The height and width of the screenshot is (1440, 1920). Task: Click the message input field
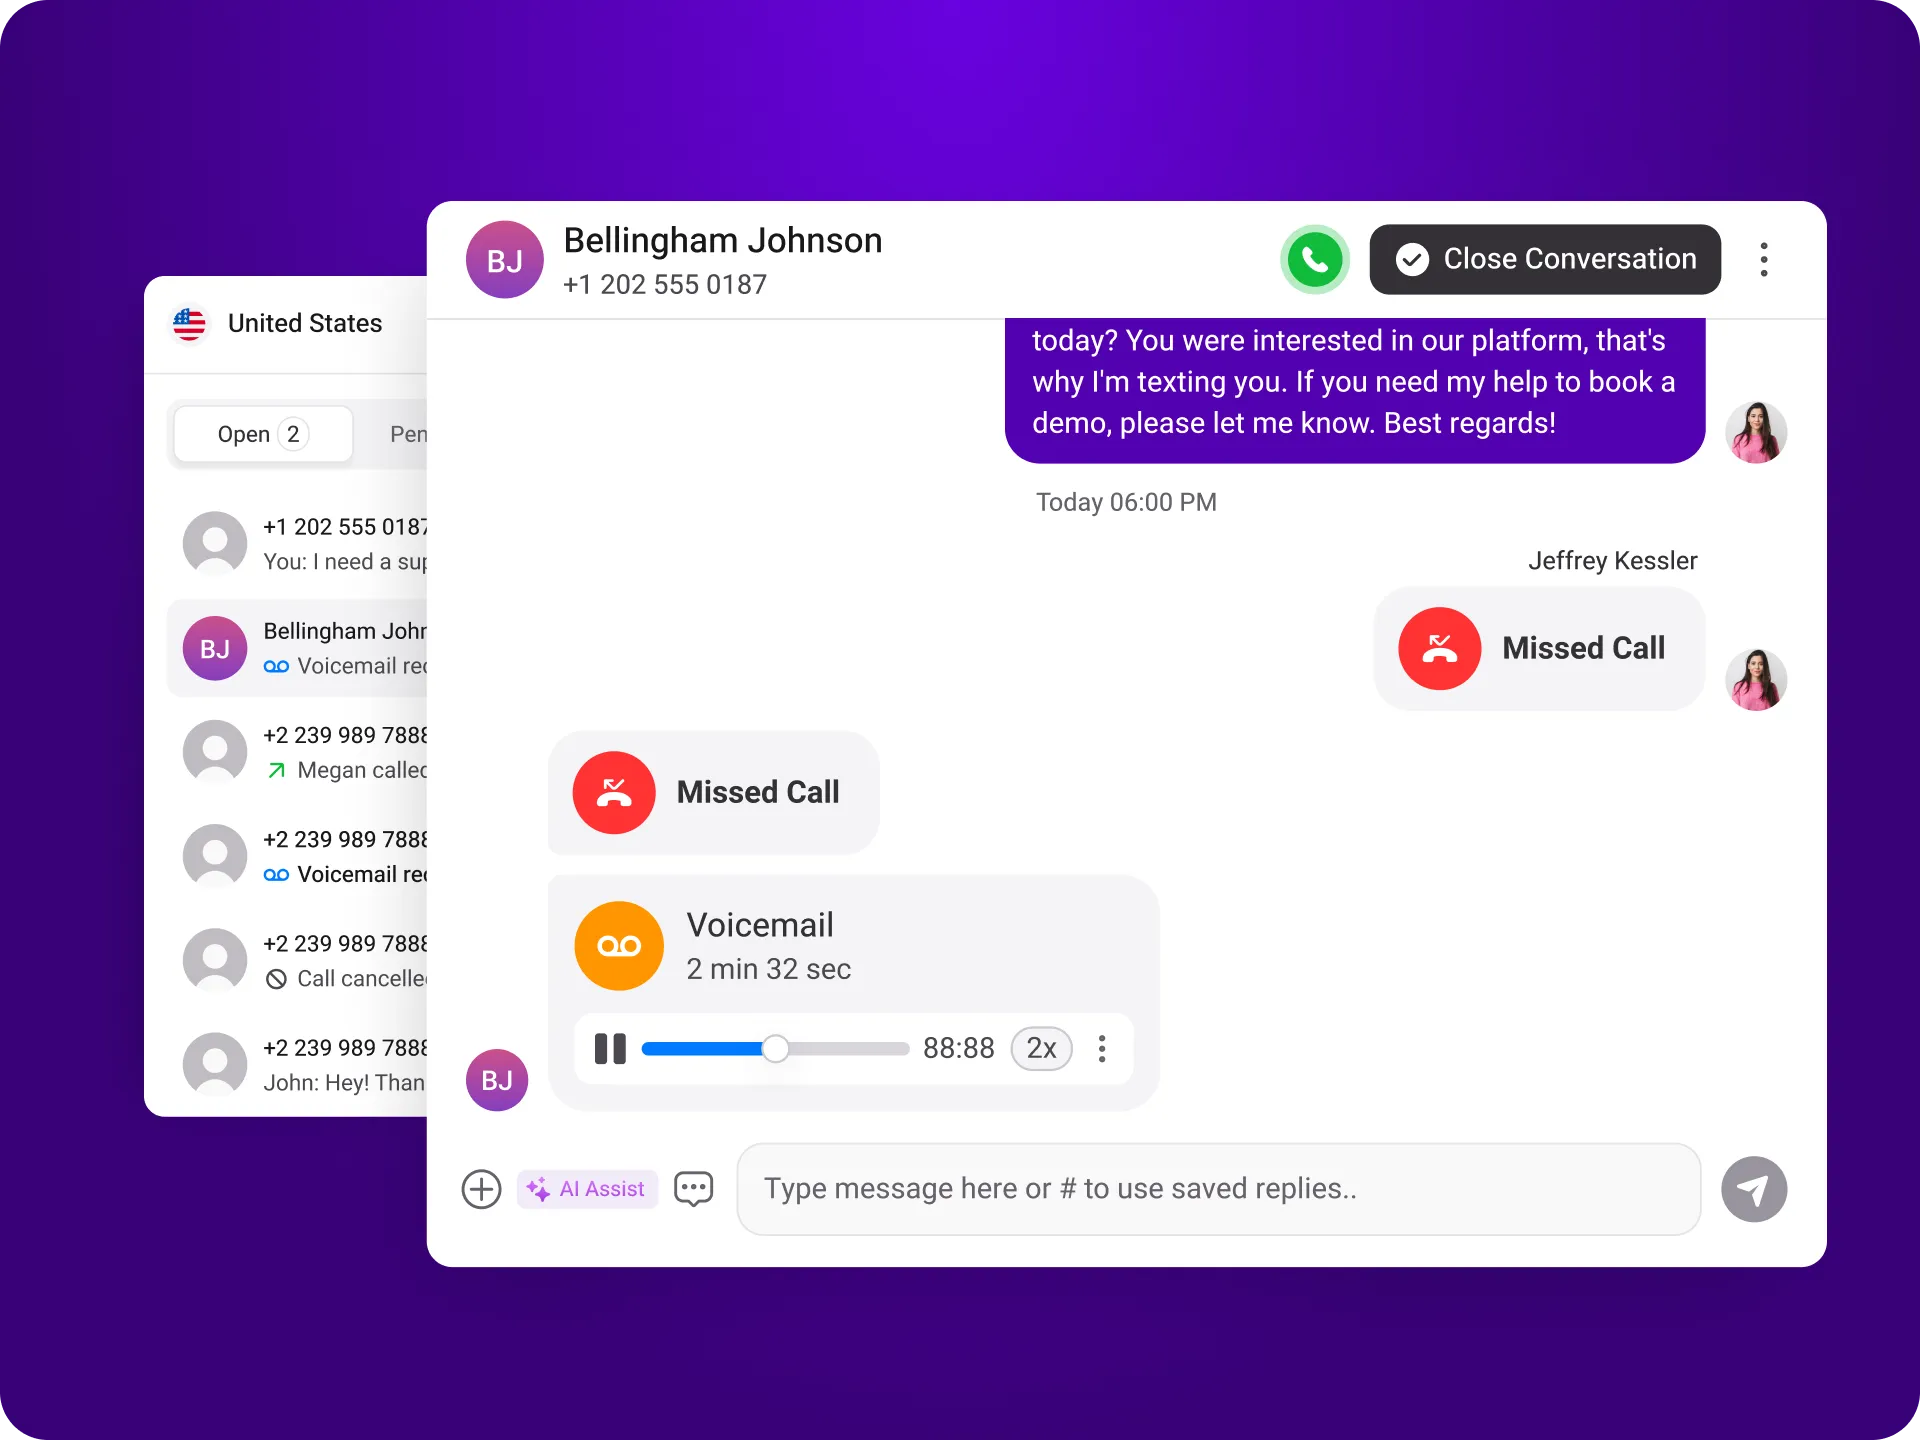point(1218,1189)
